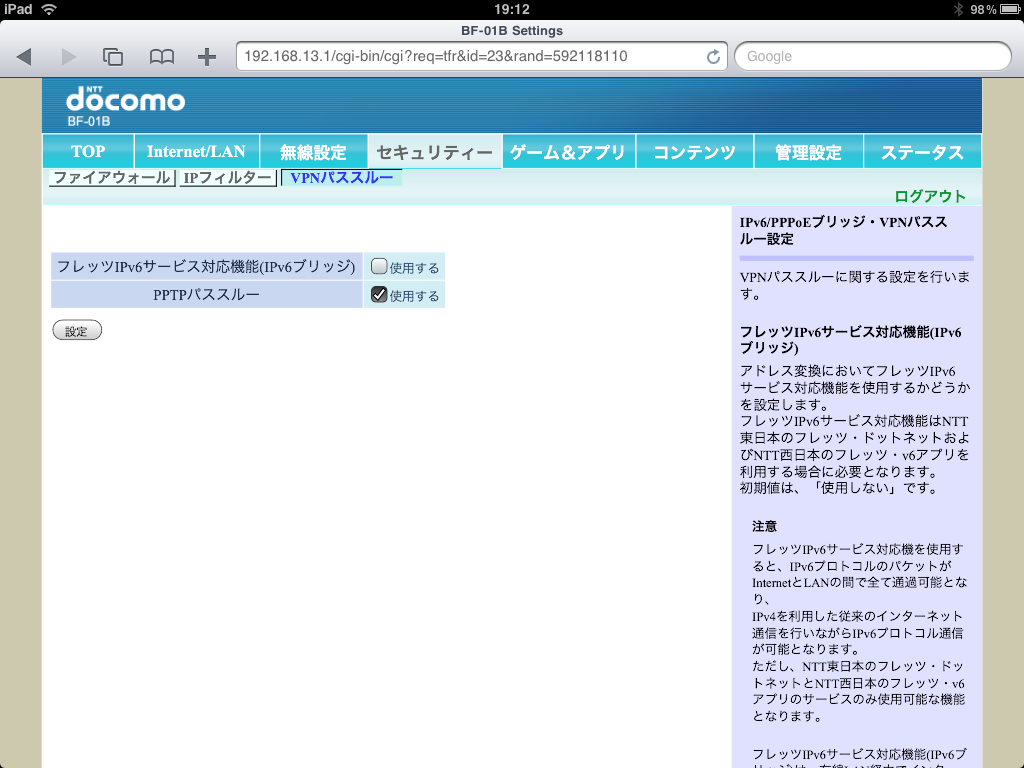This screenshot has width=1024, height=768.
Task: Select the セキュリティー tab
Action: click(435, 152)
